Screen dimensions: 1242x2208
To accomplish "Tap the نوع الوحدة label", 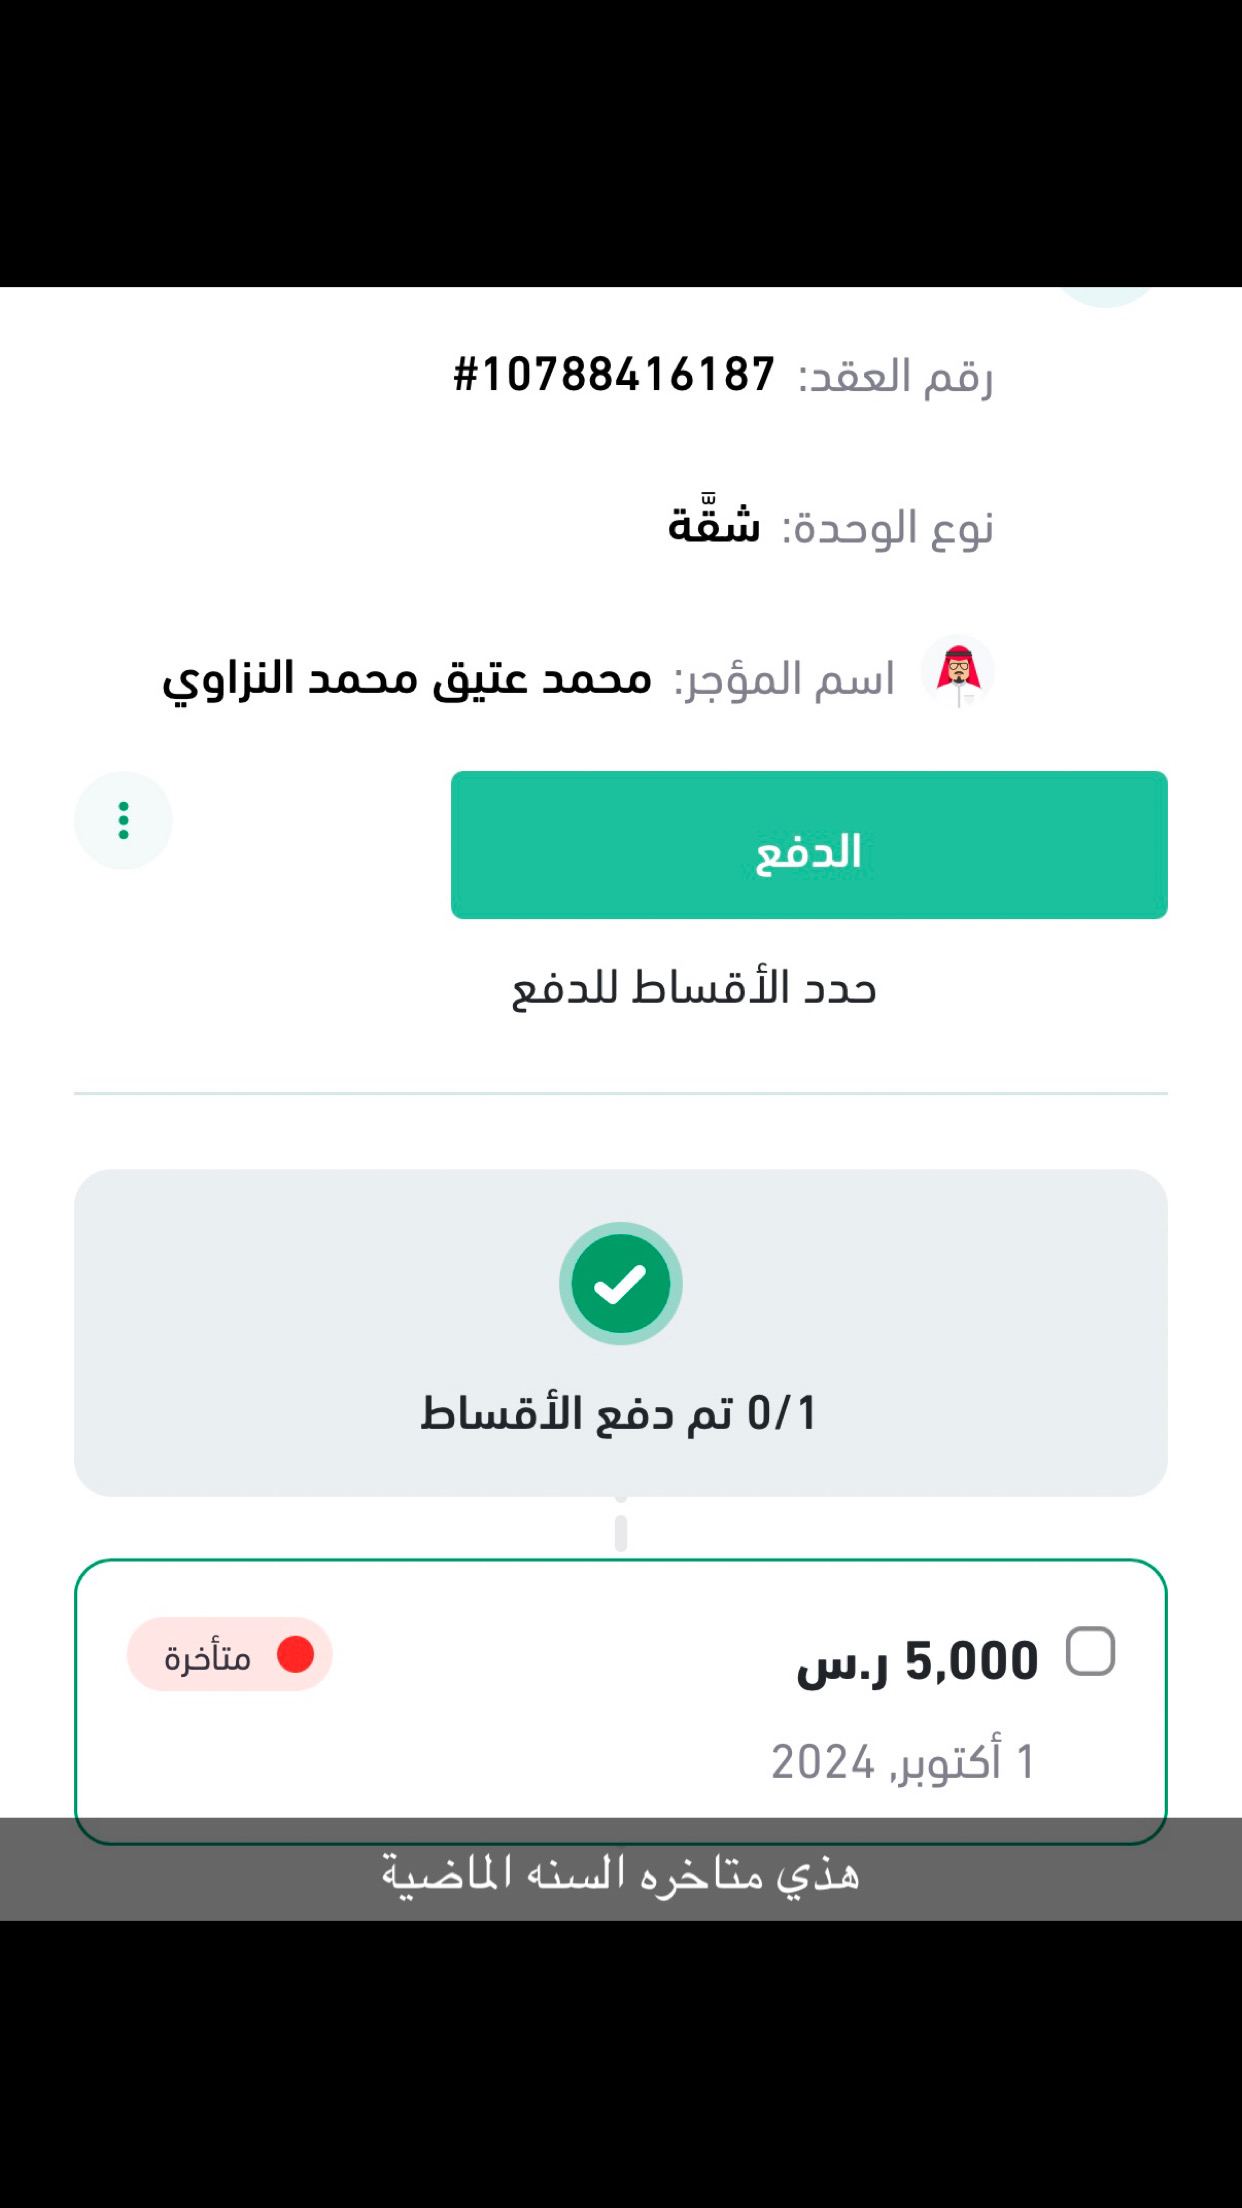I will [x=887, y=528].
